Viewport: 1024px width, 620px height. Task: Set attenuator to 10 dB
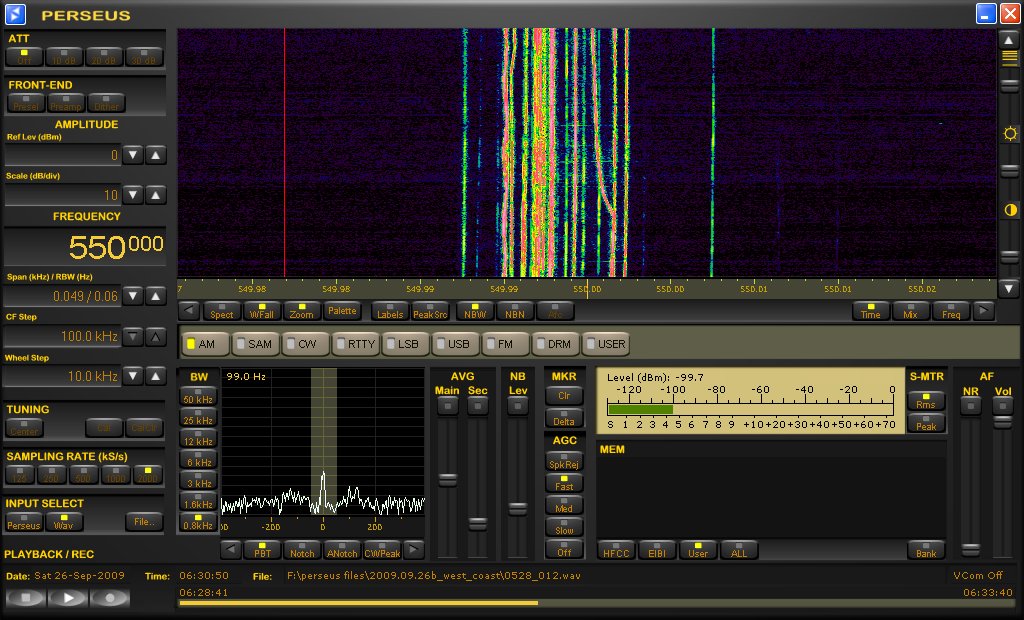tap(64, 57)
